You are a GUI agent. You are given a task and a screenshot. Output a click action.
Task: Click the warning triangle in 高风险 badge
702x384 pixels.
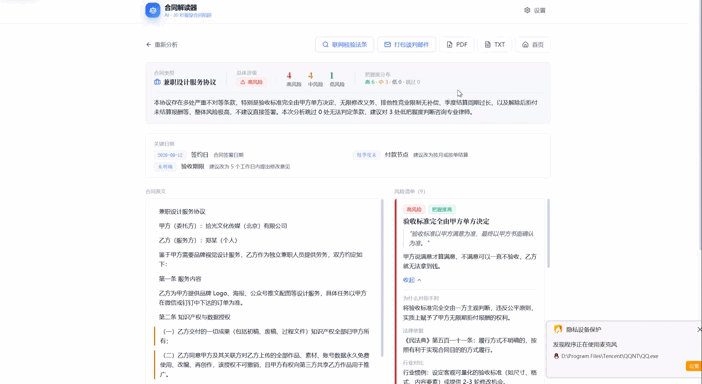pyautogui.click(x=243, y=82)
